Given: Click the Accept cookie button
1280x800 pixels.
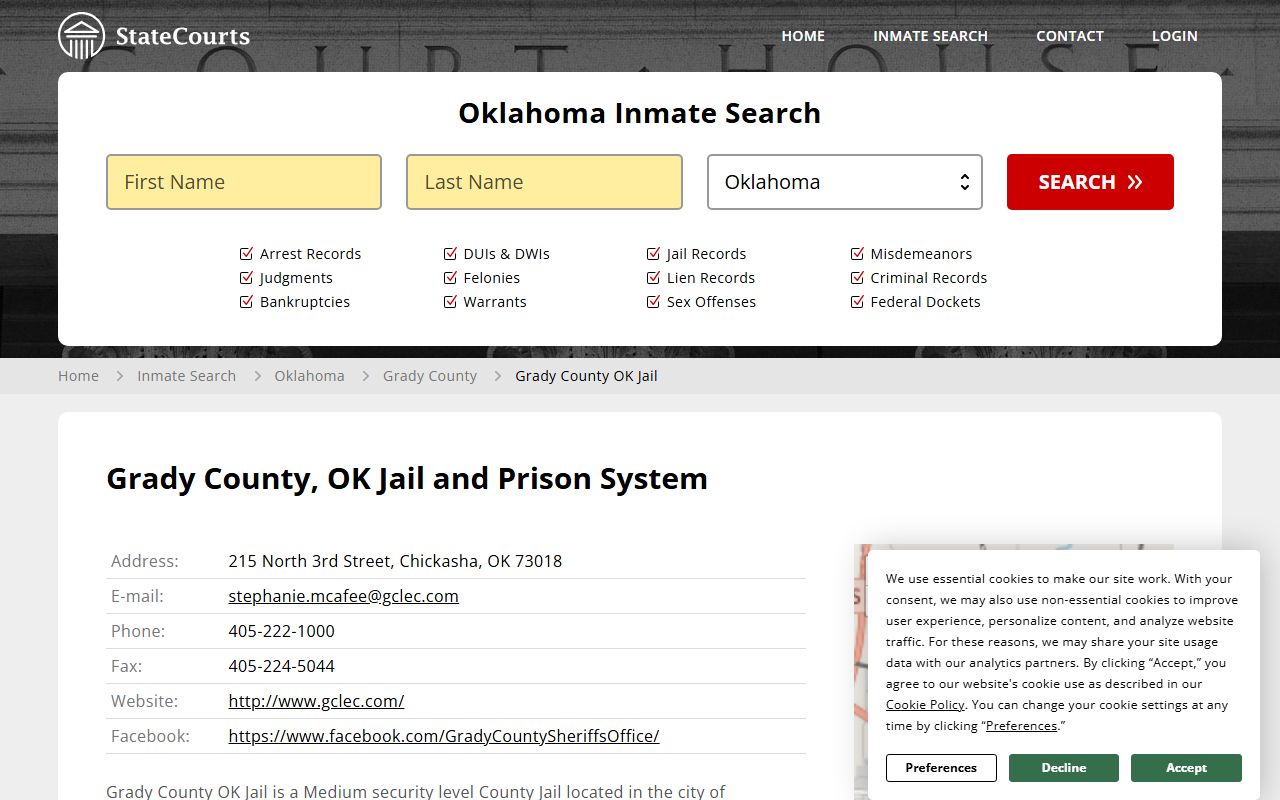Looking at the screenshot, I should point(1186,768).
